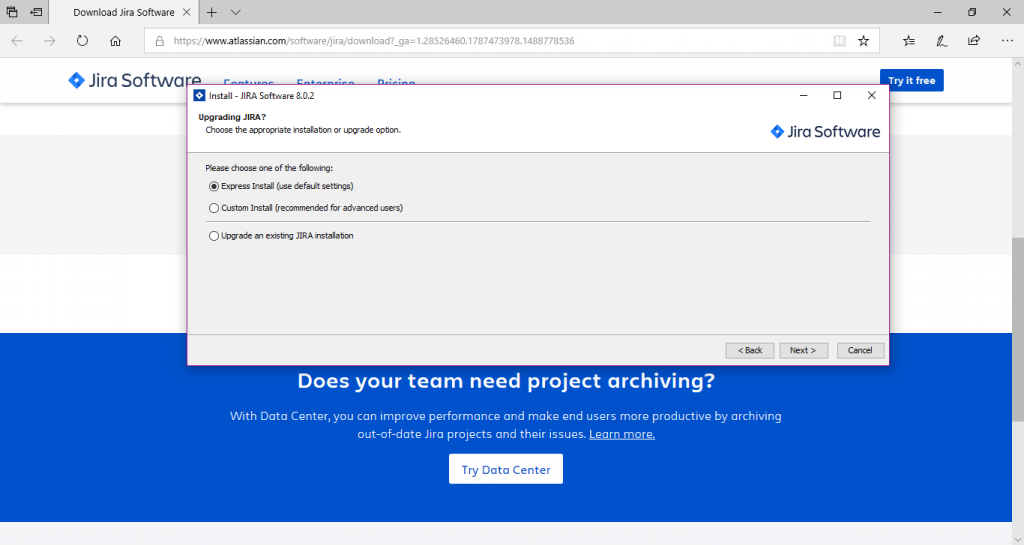Go back with the Back button
Screen dimensions: 1024x545
tap(750, 350)
